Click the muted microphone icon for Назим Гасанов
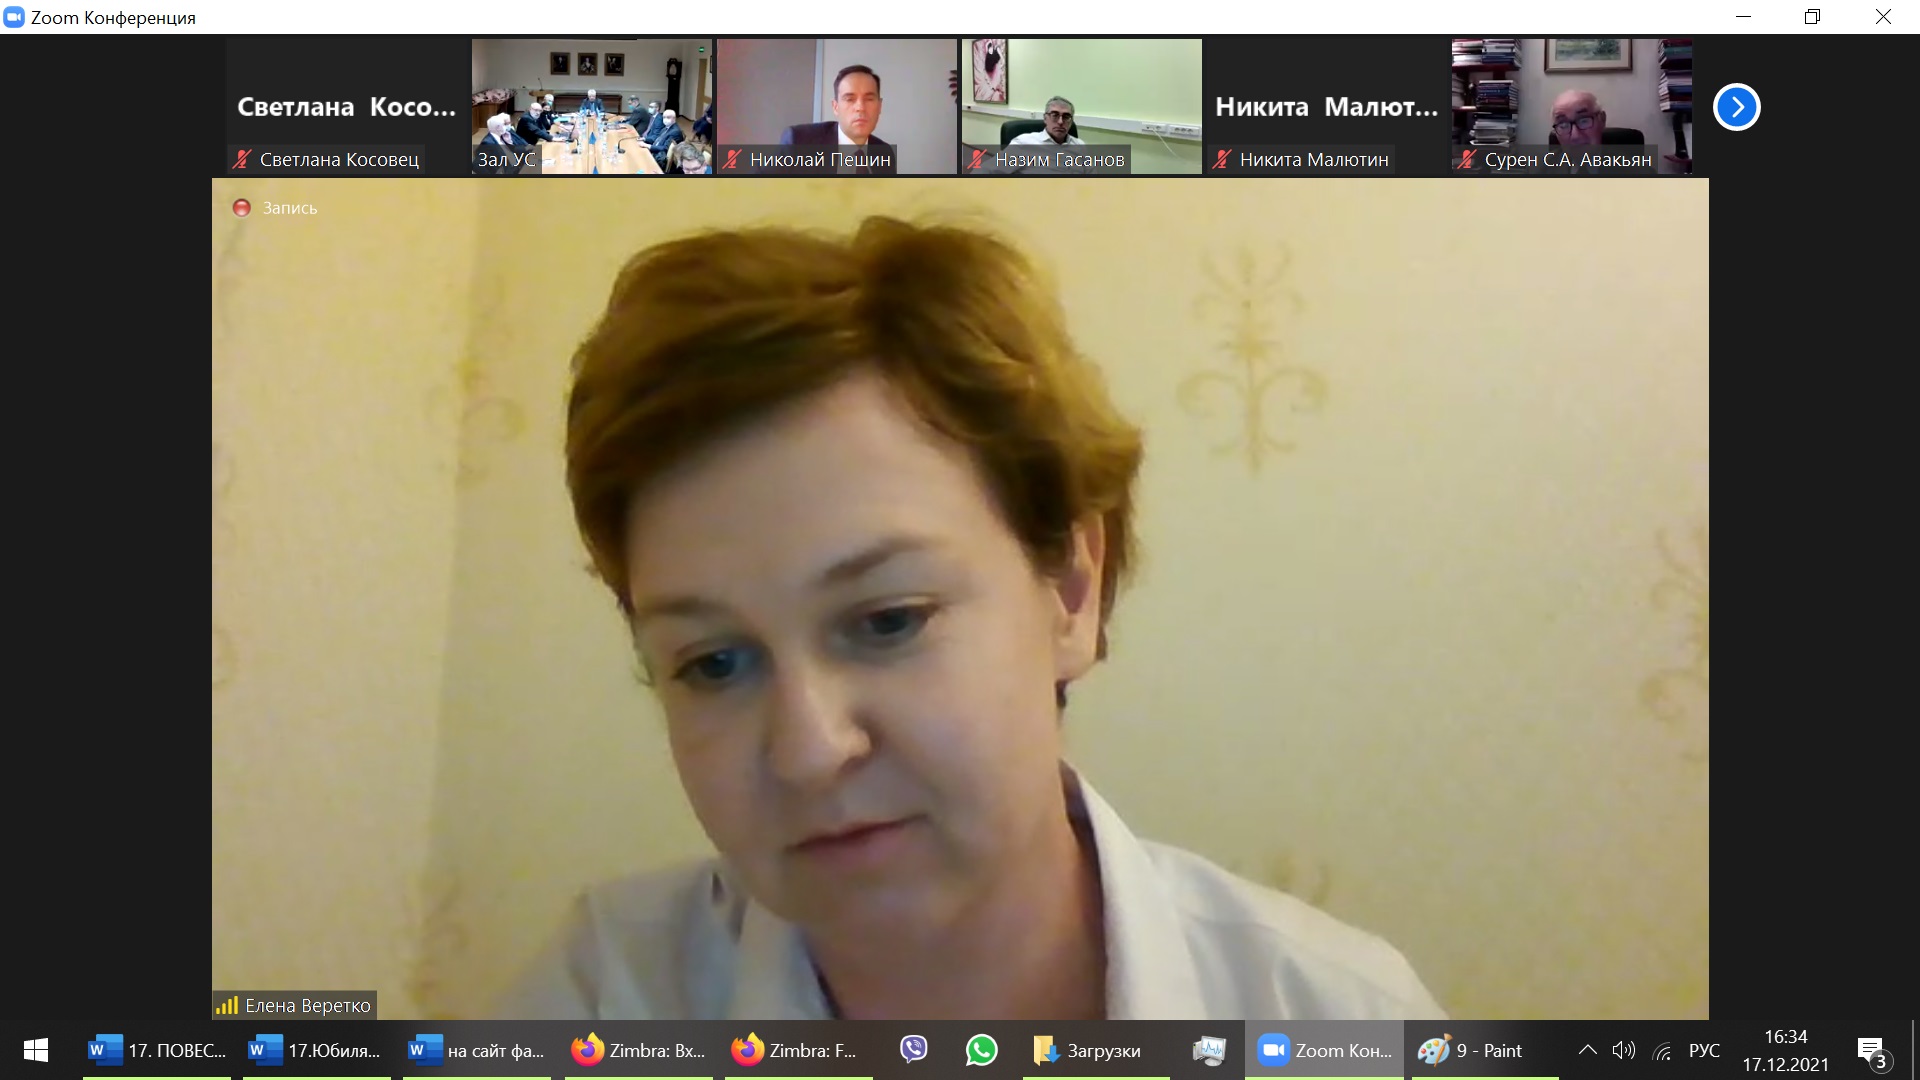 point(977,159)
